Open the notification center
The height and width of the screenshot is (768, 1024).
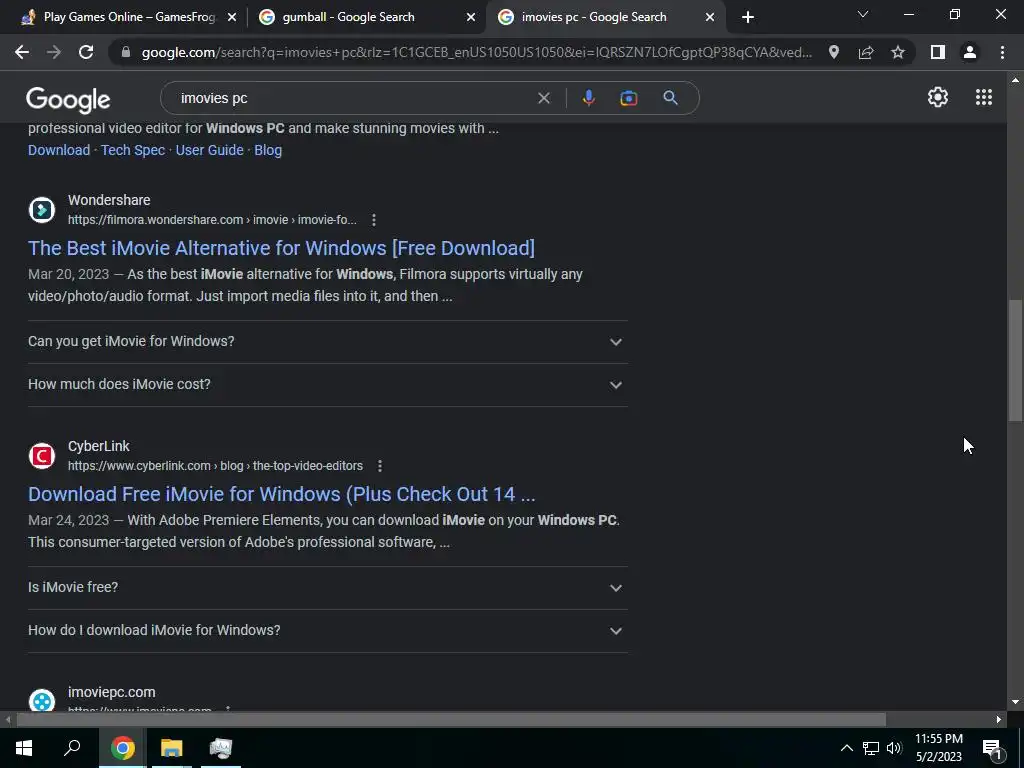993,748
